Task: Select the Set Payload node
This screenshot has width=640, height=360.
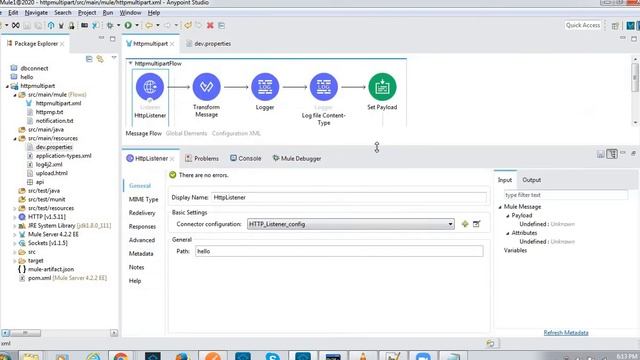Action: pos(382,87)
